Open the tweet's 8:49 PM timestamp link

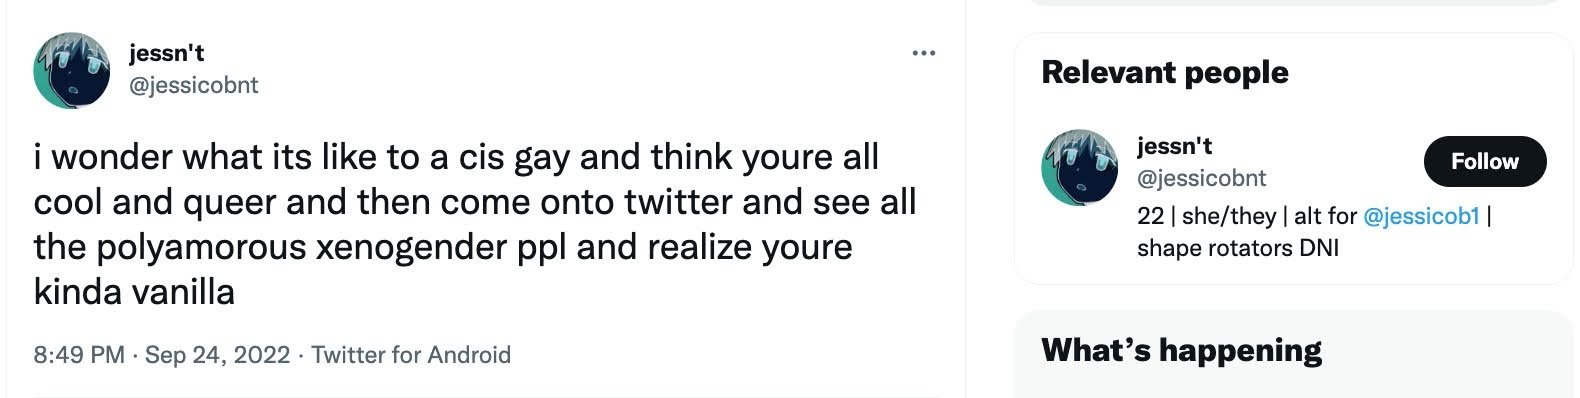pyautogui.click(x=79, y=355)
